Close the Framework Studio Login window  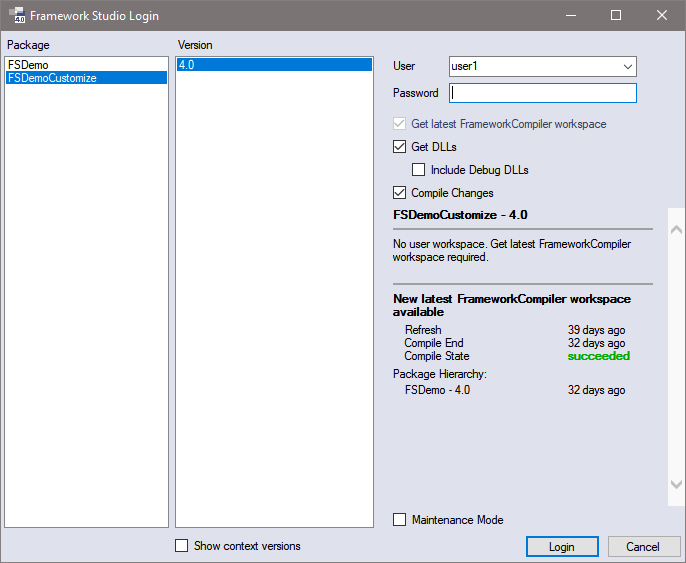click(662, 15)
